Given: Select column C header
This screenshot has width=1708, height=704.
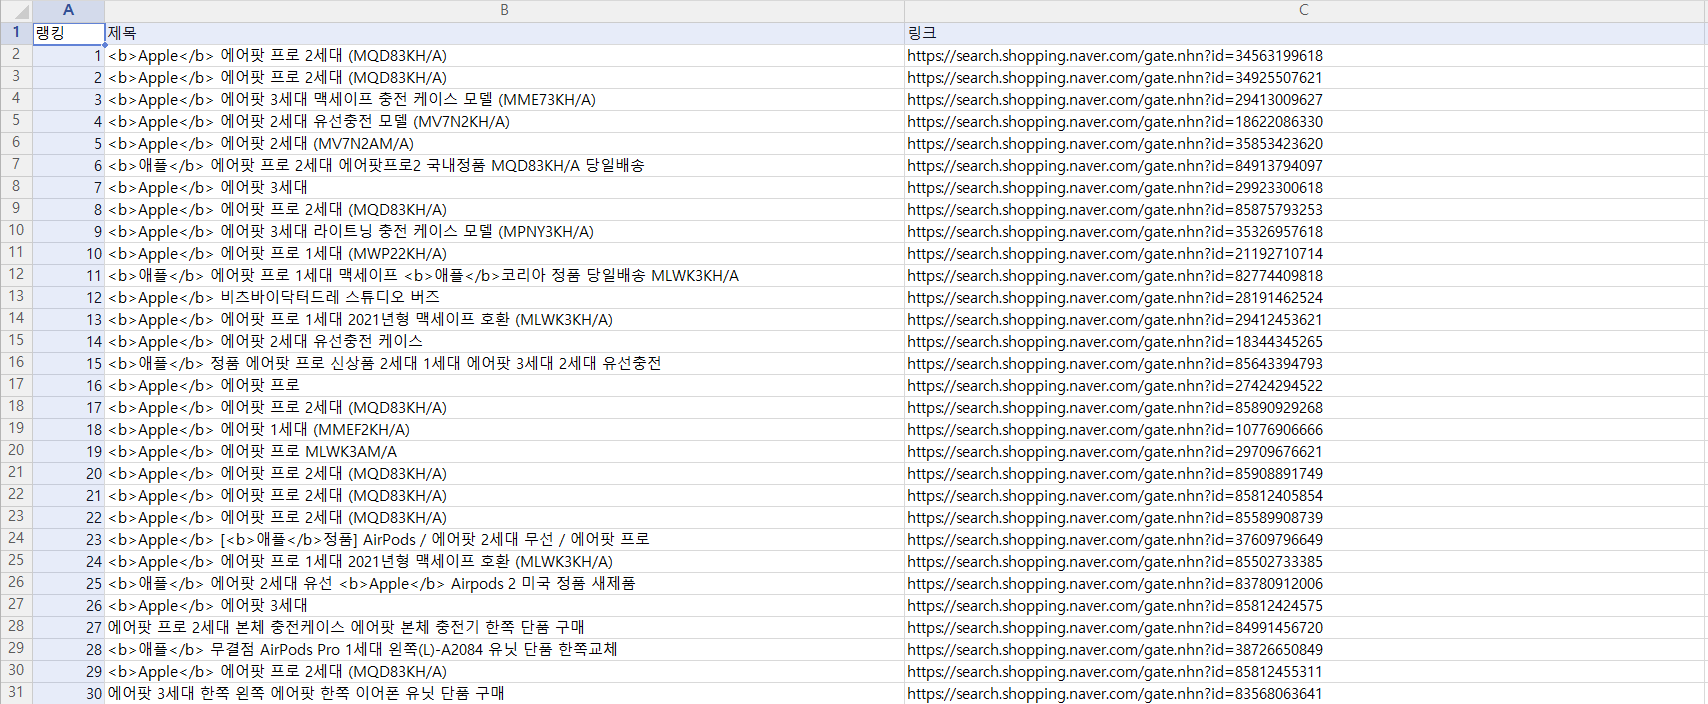Looking at the screenshot, I should pos(1304,10).
